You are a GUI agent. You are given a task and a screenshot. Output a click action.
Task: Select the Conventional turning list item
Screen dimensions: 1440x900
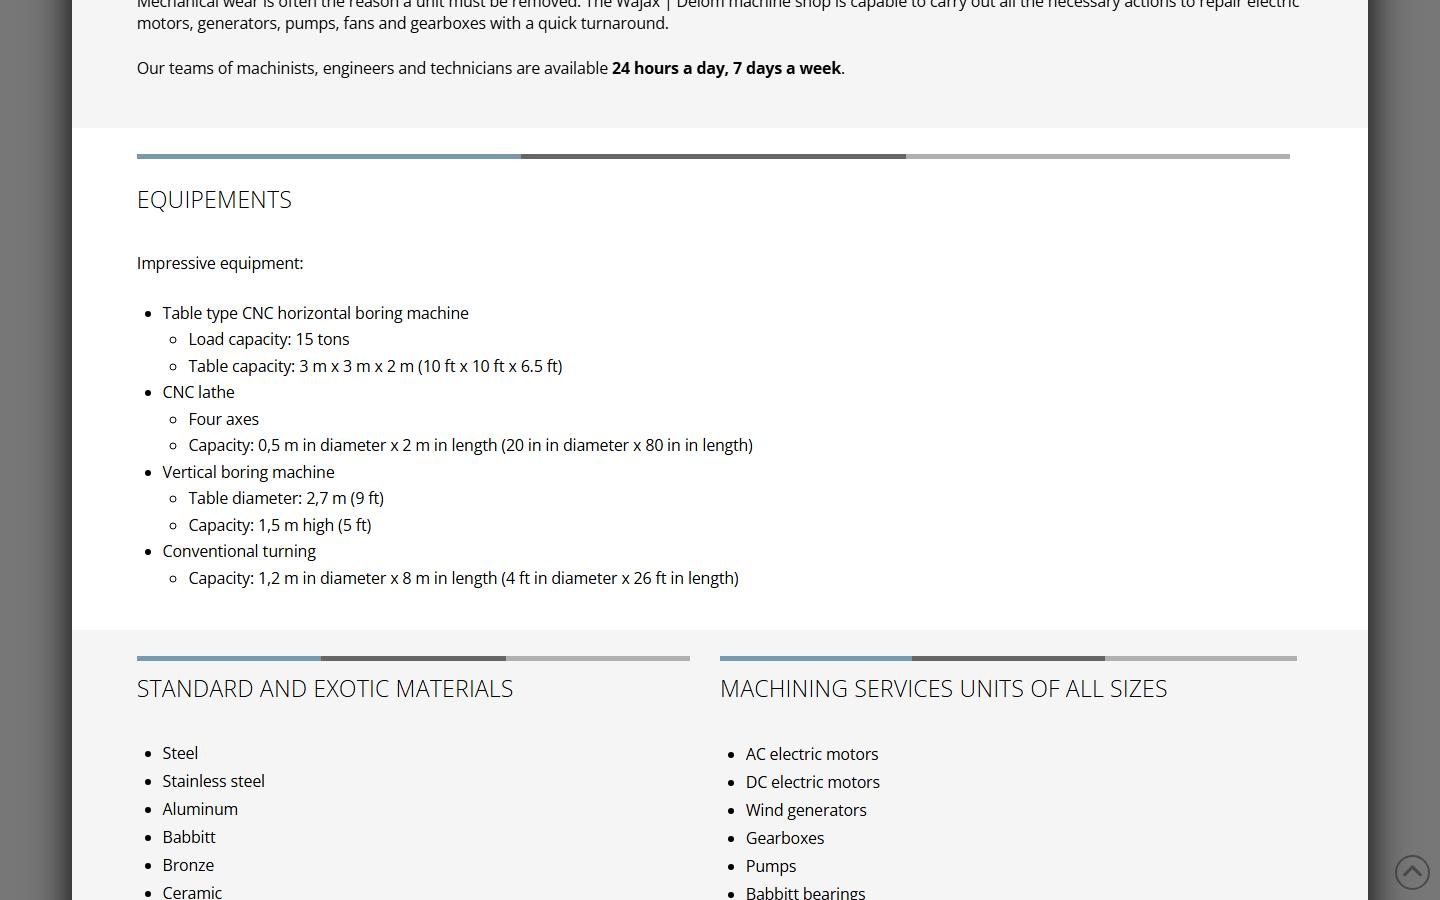coord(239,551)
